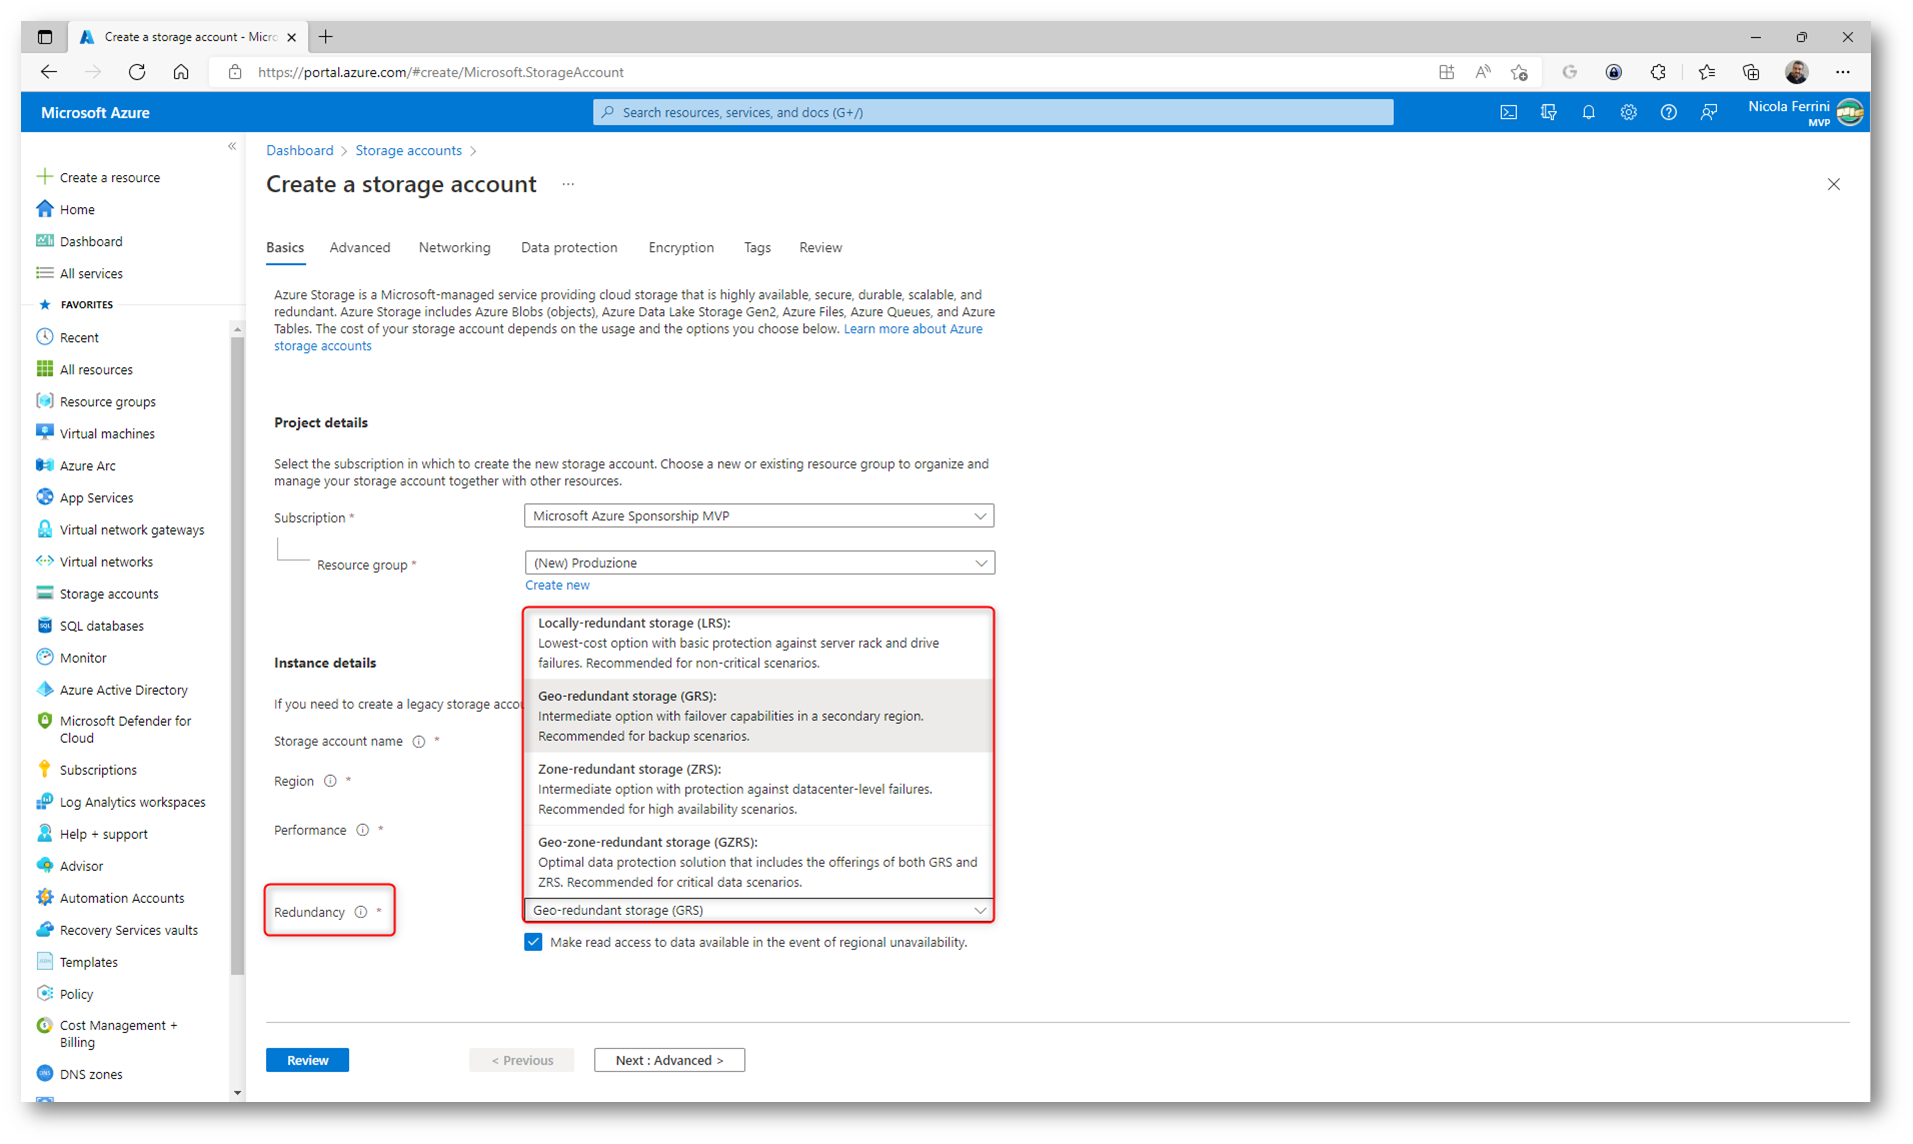This screenshot has width=1913, height=1144.
Task: Click Region info icon
Action: coord(330,781)
